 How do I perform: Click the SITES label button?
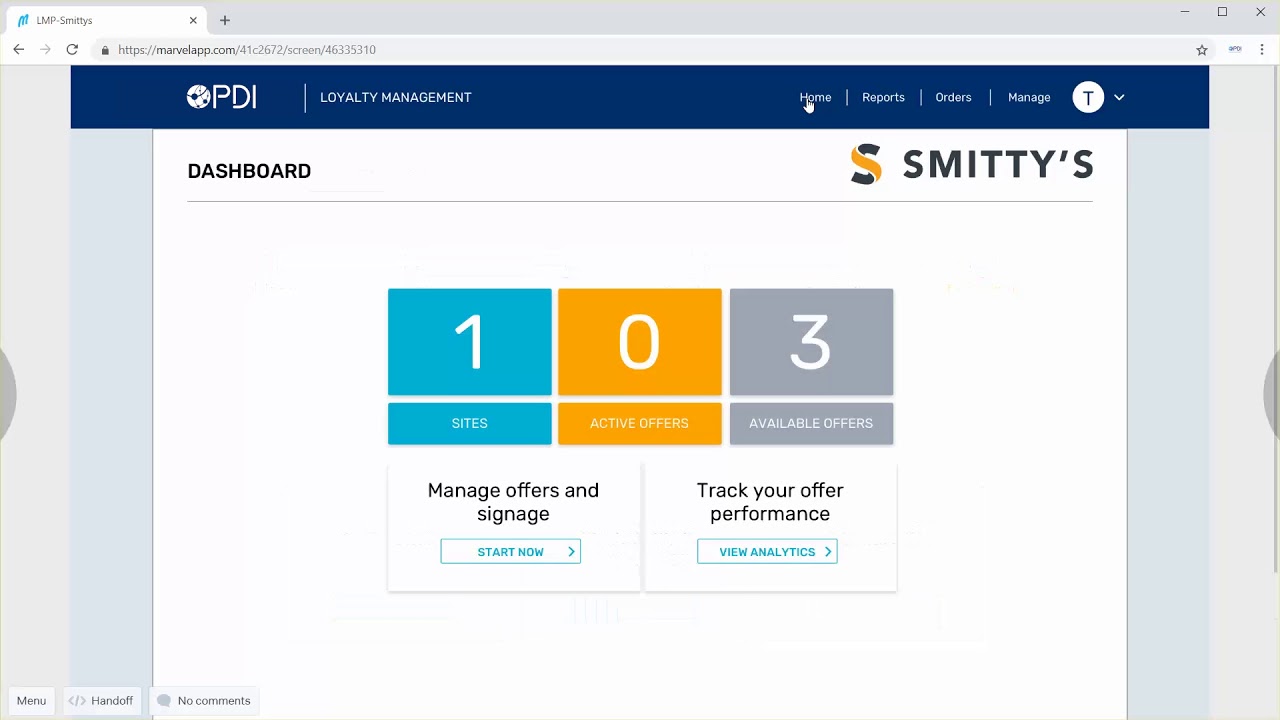click(470, 423)
